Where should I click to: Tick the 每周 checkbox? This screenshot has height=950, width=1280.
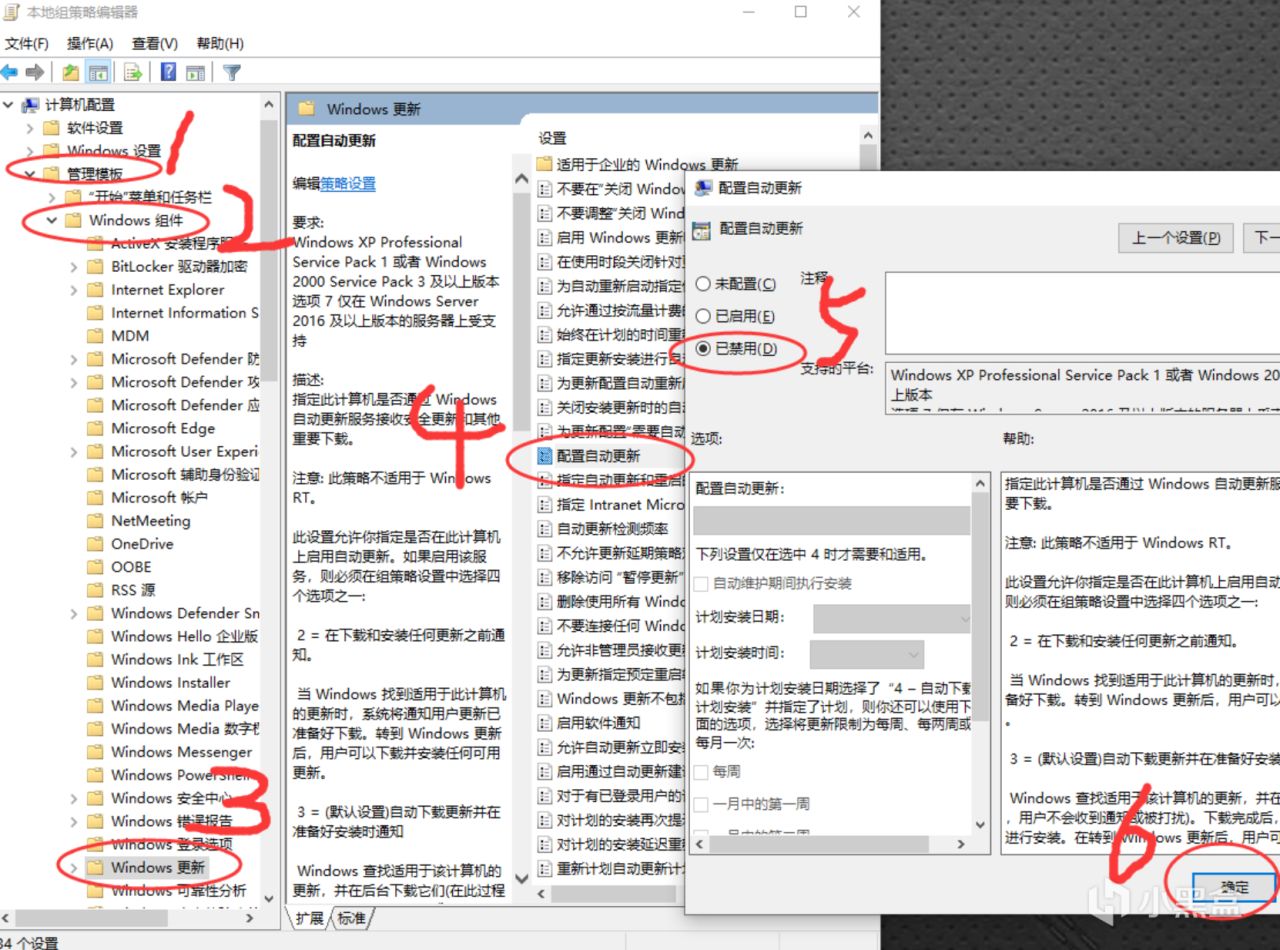(x=701, y=771)
